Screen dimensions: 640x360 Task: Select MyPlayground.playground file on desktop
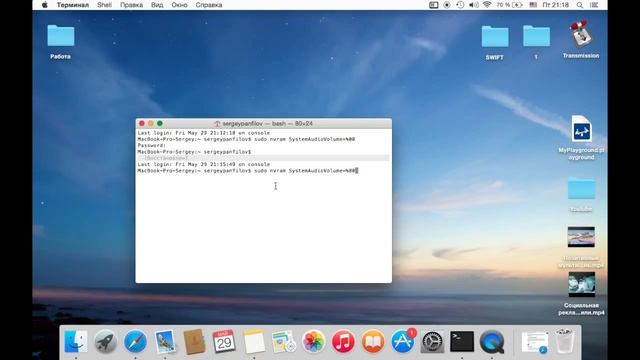tap(581, 129)
